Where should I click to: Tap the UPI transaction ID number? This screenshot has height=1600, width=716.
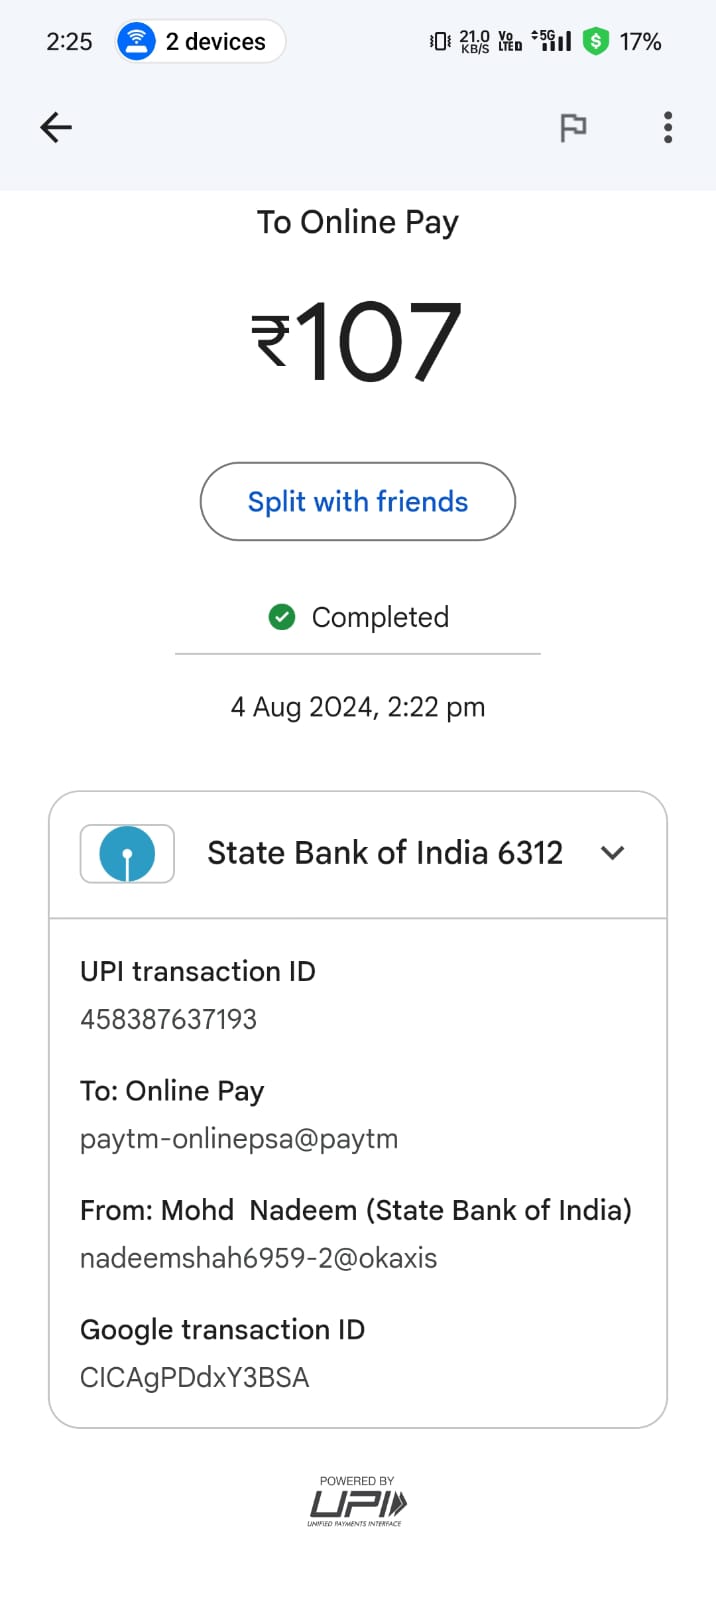[169, 1019]
